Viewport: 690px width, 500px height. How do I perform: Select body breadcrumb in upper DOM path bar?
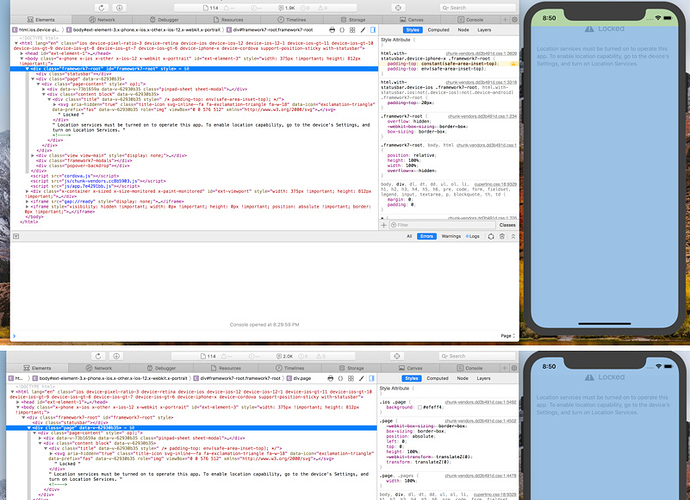pyautogui.click(x=143, y=29)
